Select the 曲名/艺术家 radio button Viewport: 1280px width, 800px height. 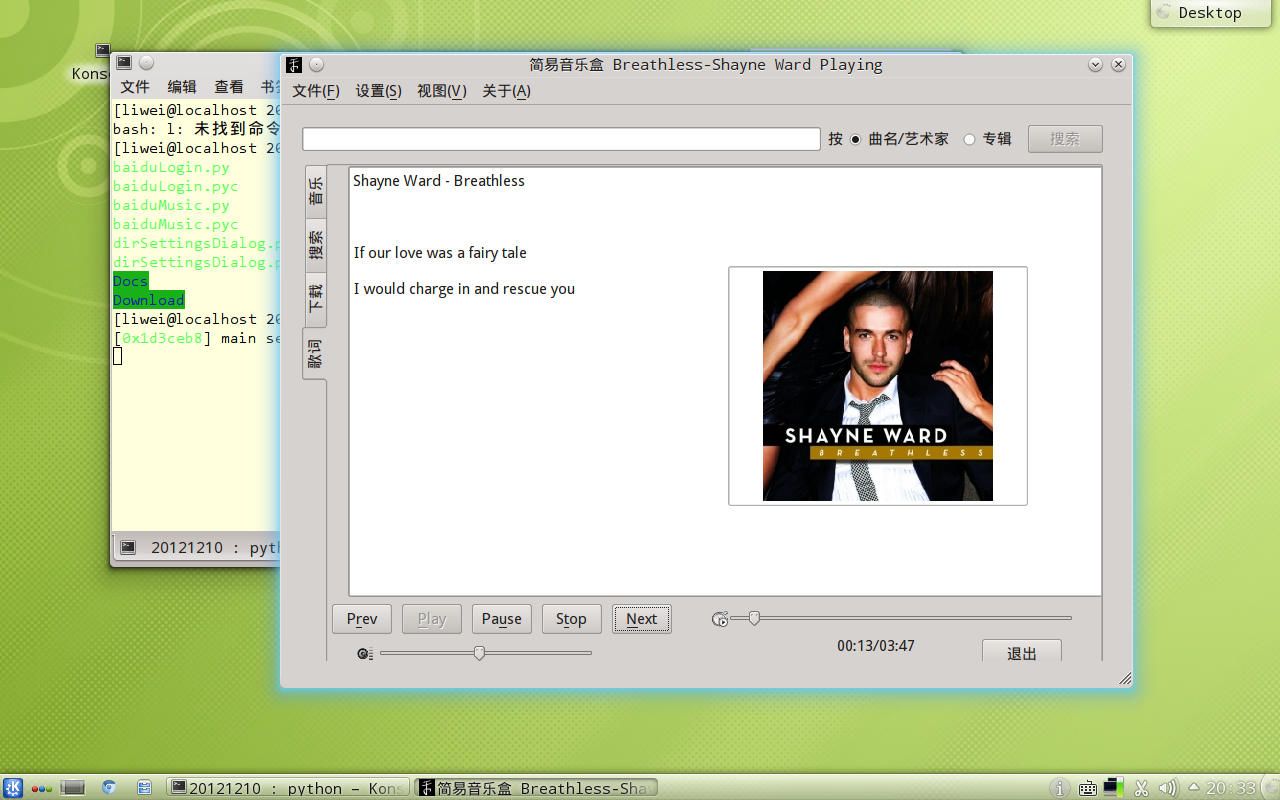(x=856, y=139)
